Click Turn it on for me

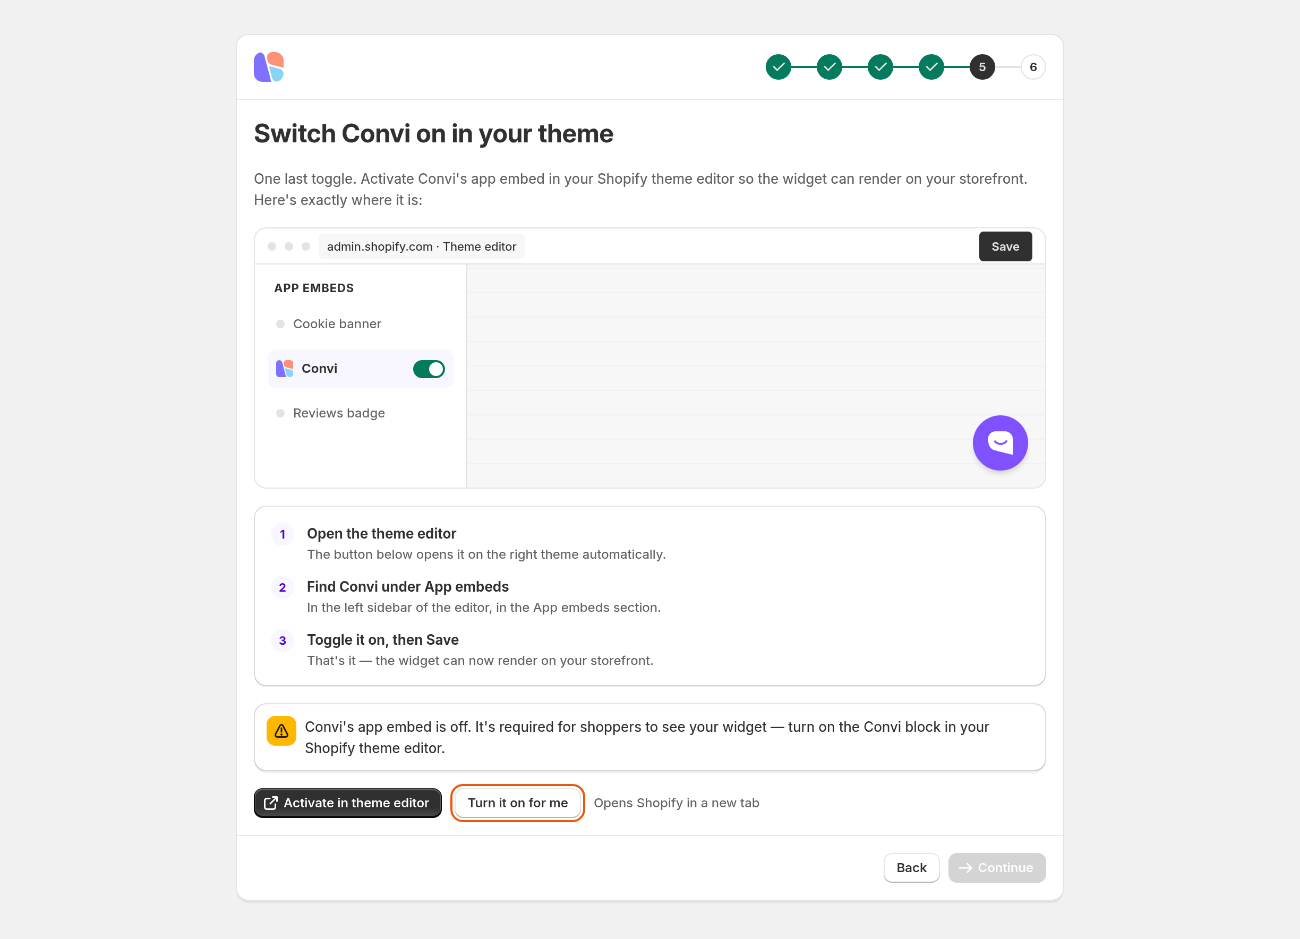(518, 803)
